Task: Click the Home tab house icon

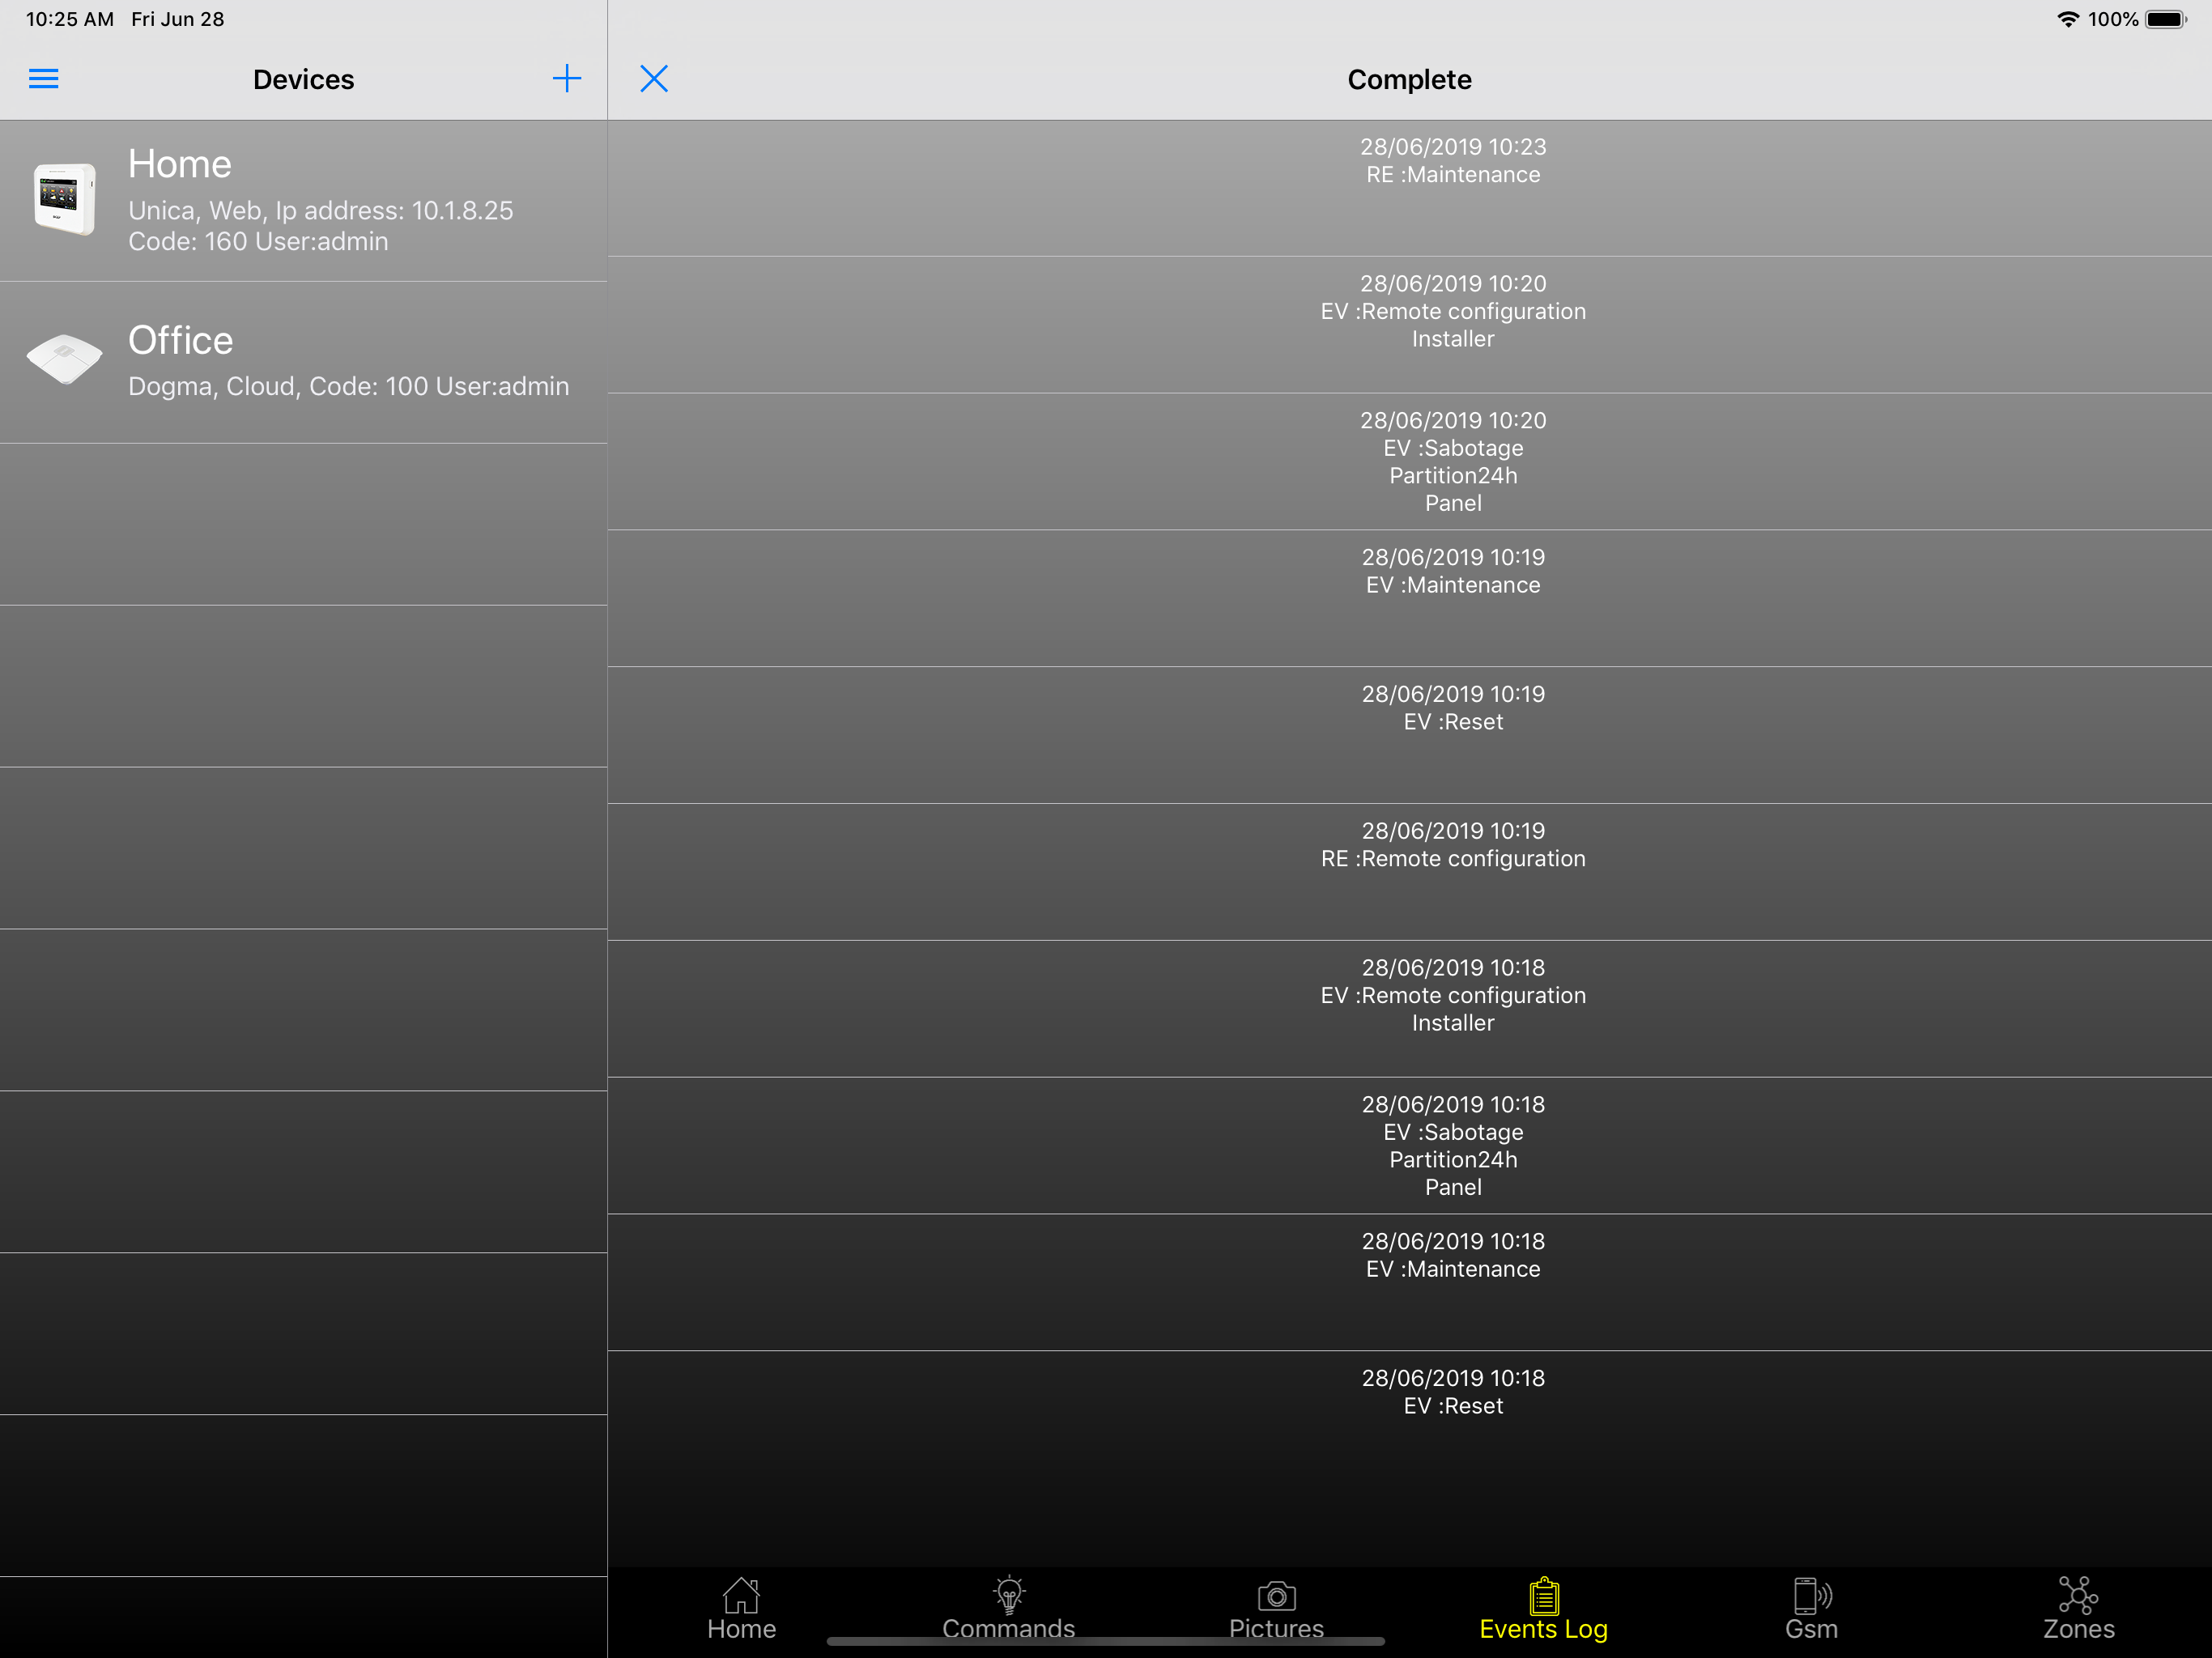Action: point(741,1595)
